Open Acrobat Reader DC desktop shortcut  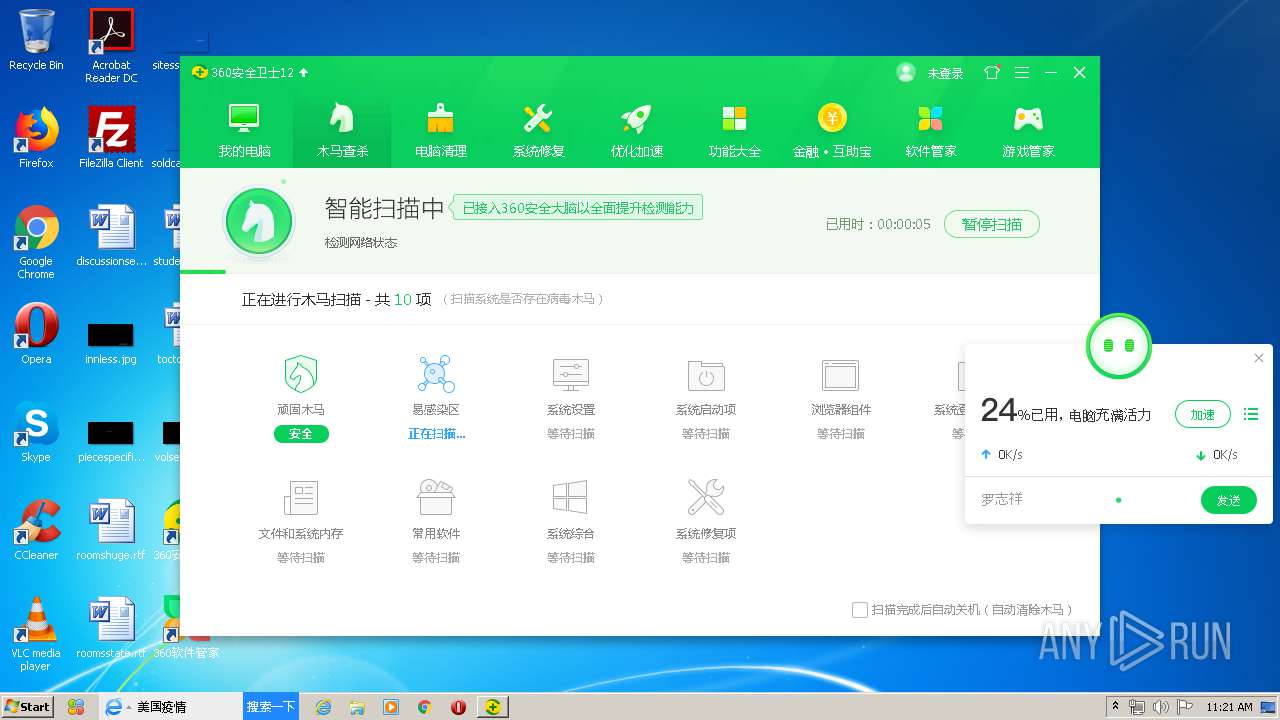coord(111,46)
